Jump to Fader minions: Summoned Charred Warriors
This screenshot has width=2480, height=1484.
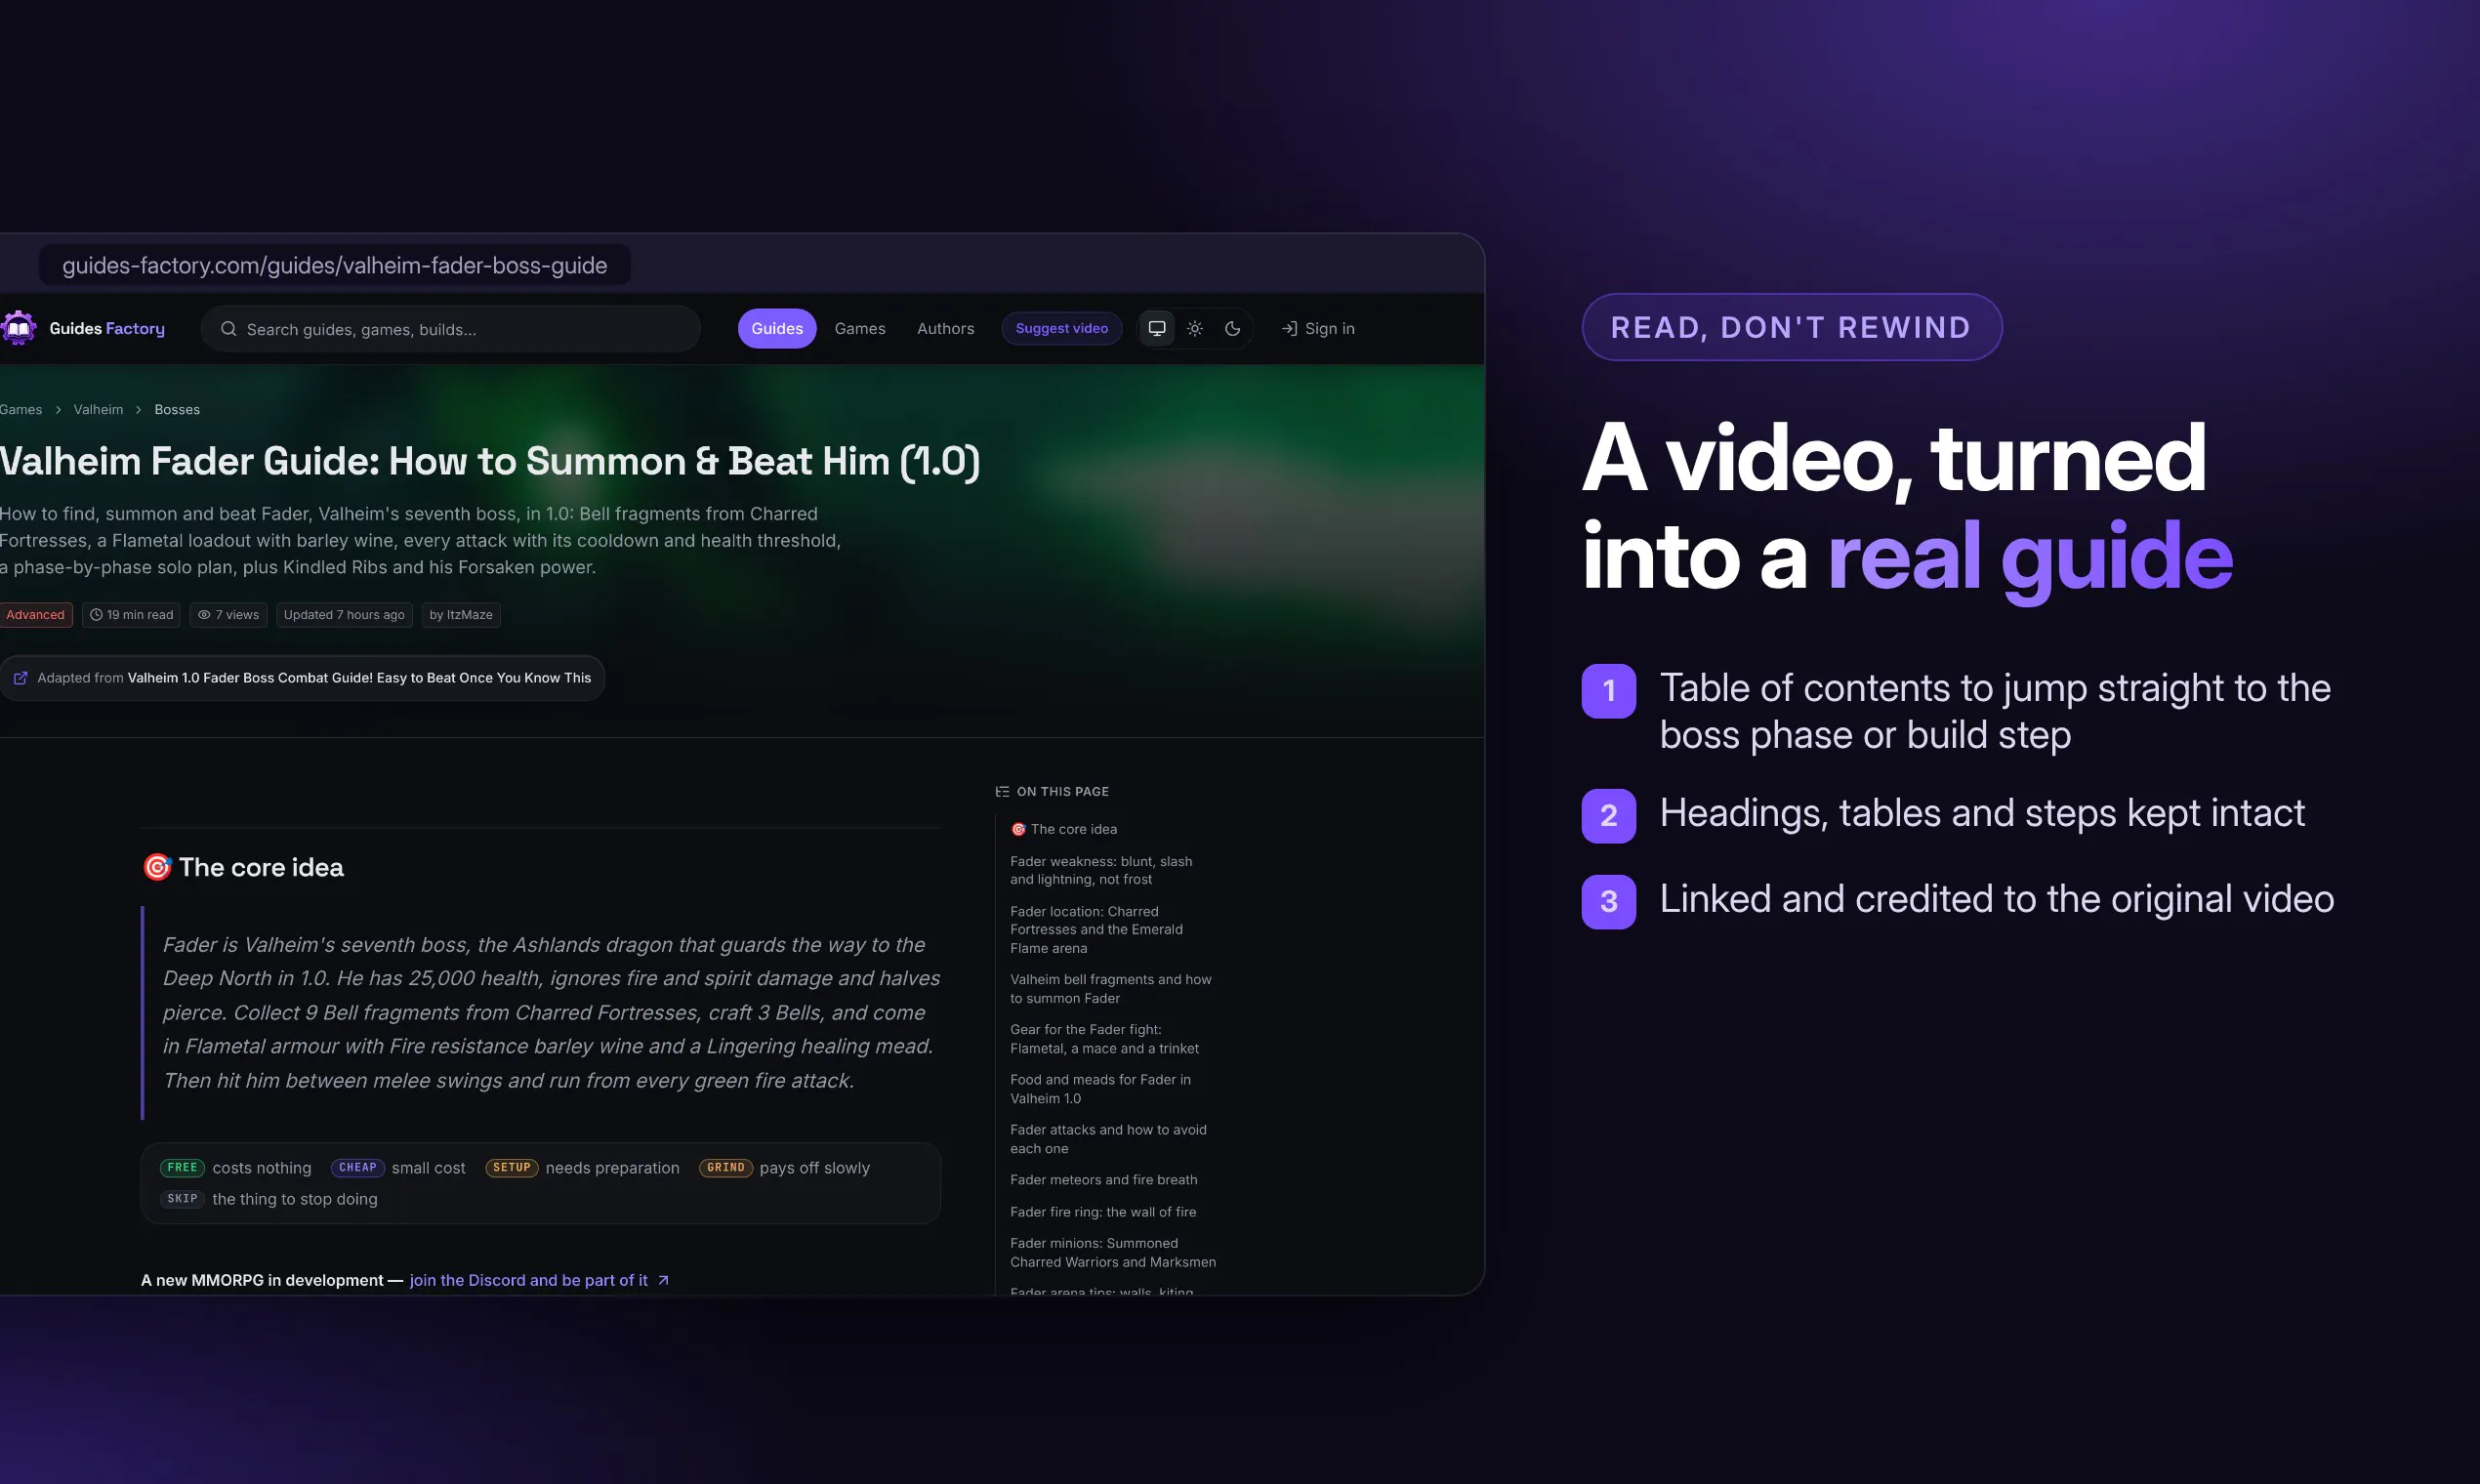click(x=1113, y=1252)
